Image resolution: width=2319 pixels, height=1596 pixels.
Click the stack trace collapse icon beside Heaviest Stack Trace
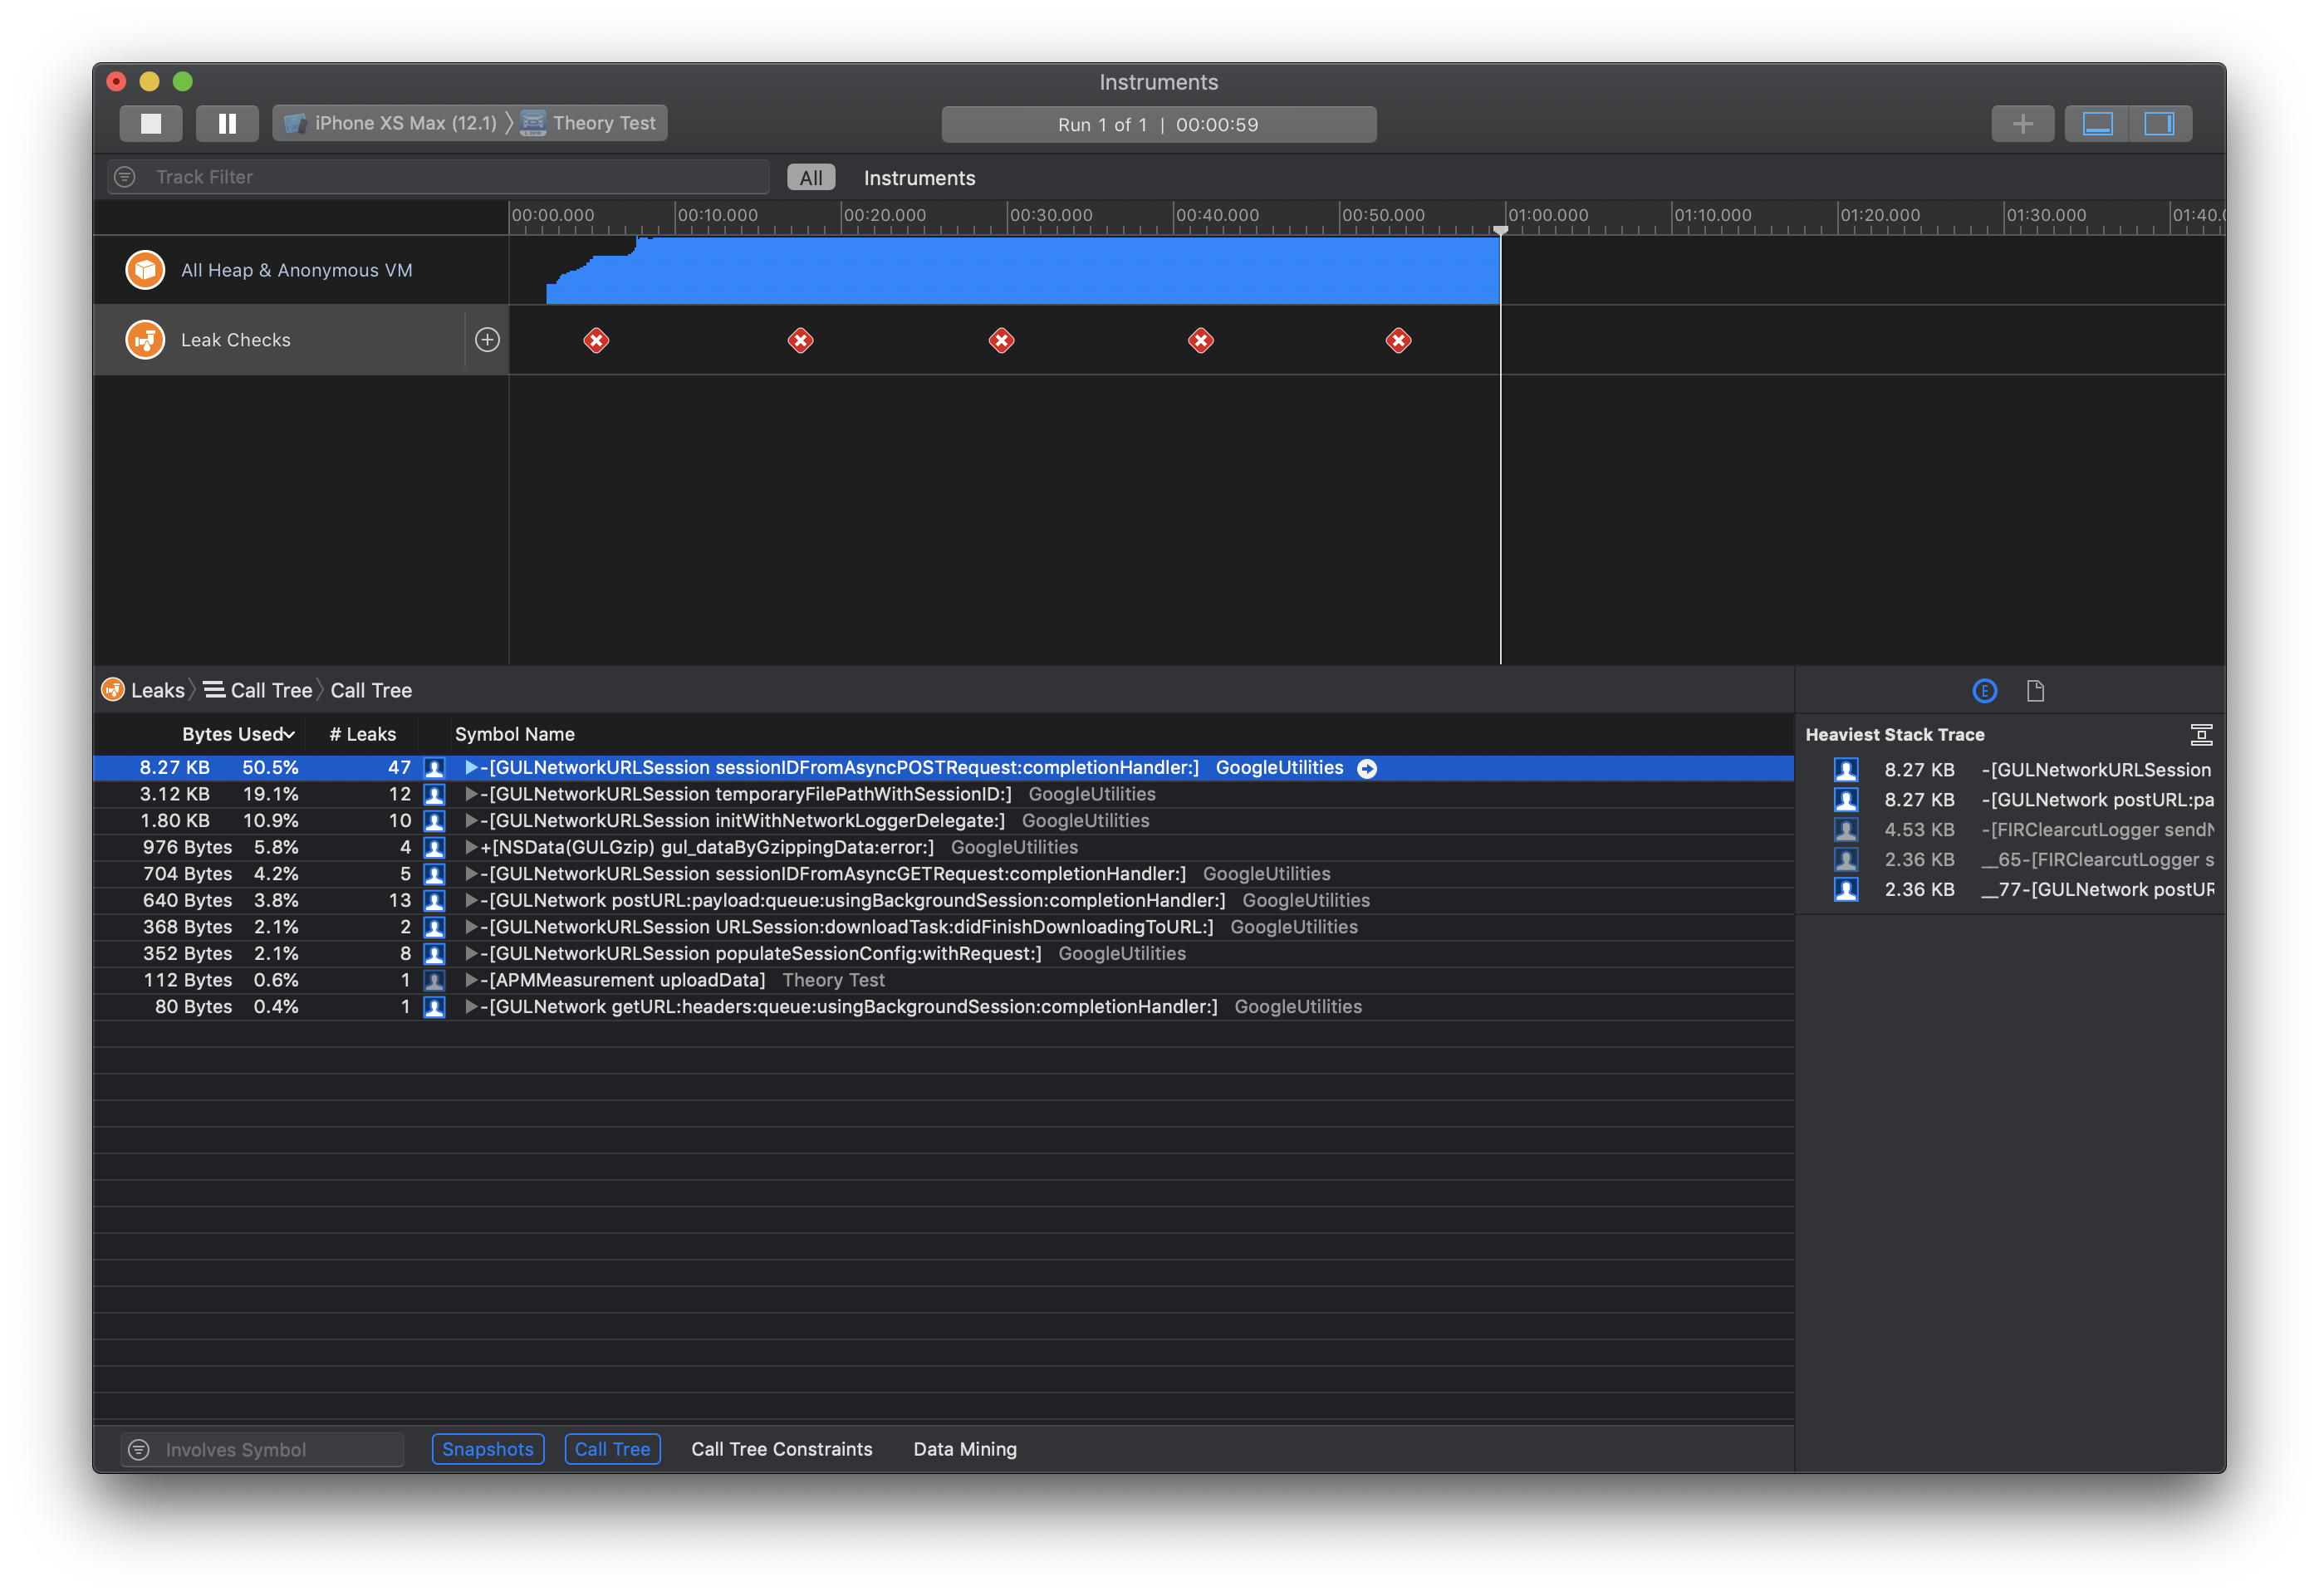[2201, 735]
